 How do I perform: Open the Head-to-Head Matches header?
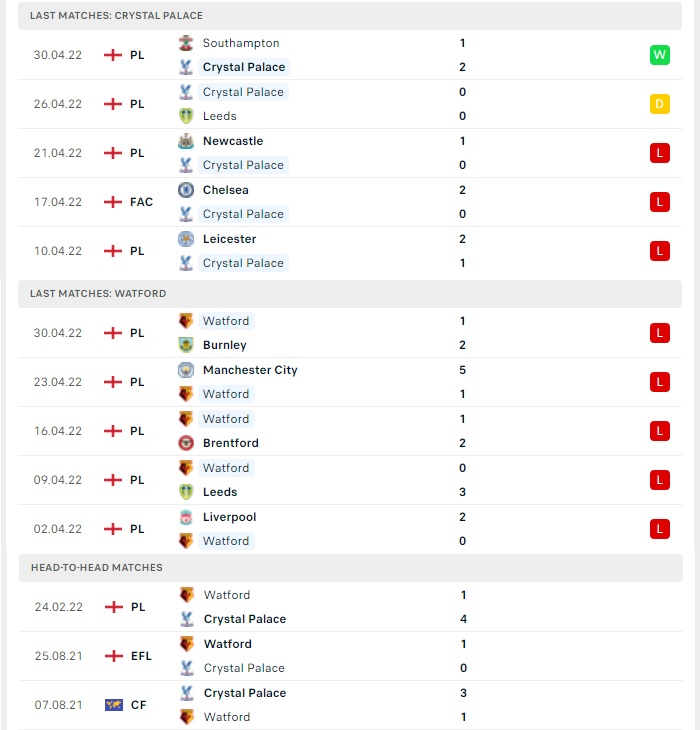(x=351, y=568)
